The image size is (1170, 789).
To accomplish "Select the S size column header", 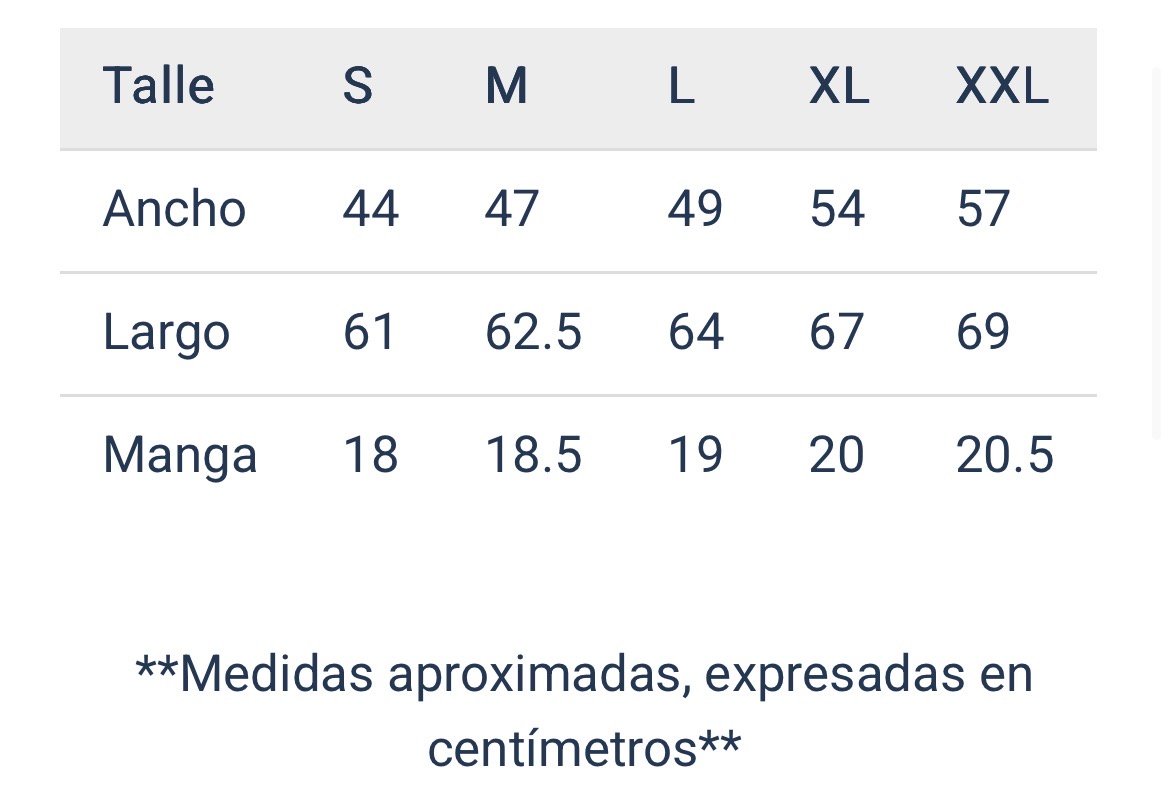I will [357, 87].
